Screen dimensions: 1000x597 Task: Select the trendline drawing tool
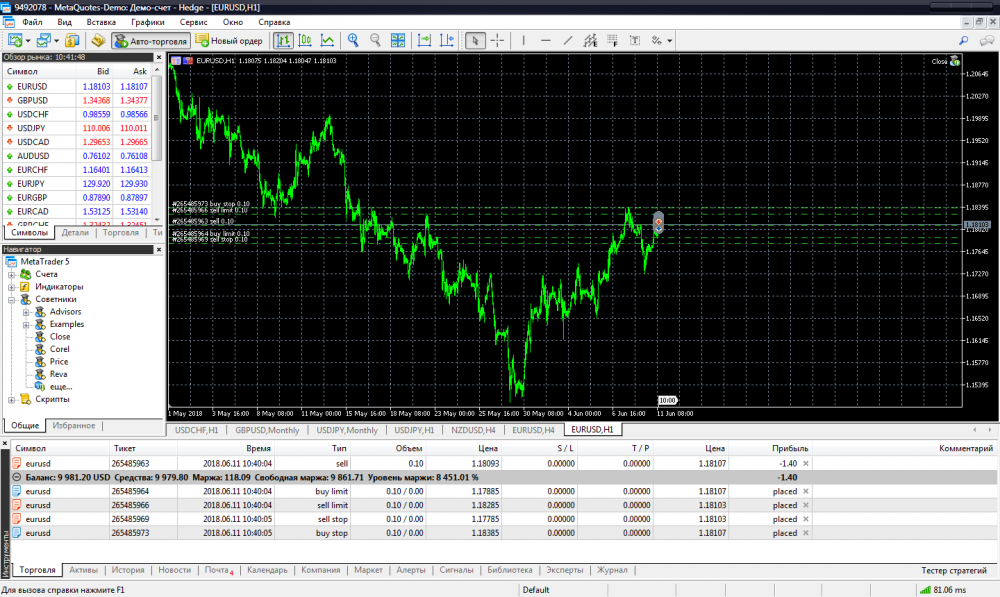coord(568,41)
